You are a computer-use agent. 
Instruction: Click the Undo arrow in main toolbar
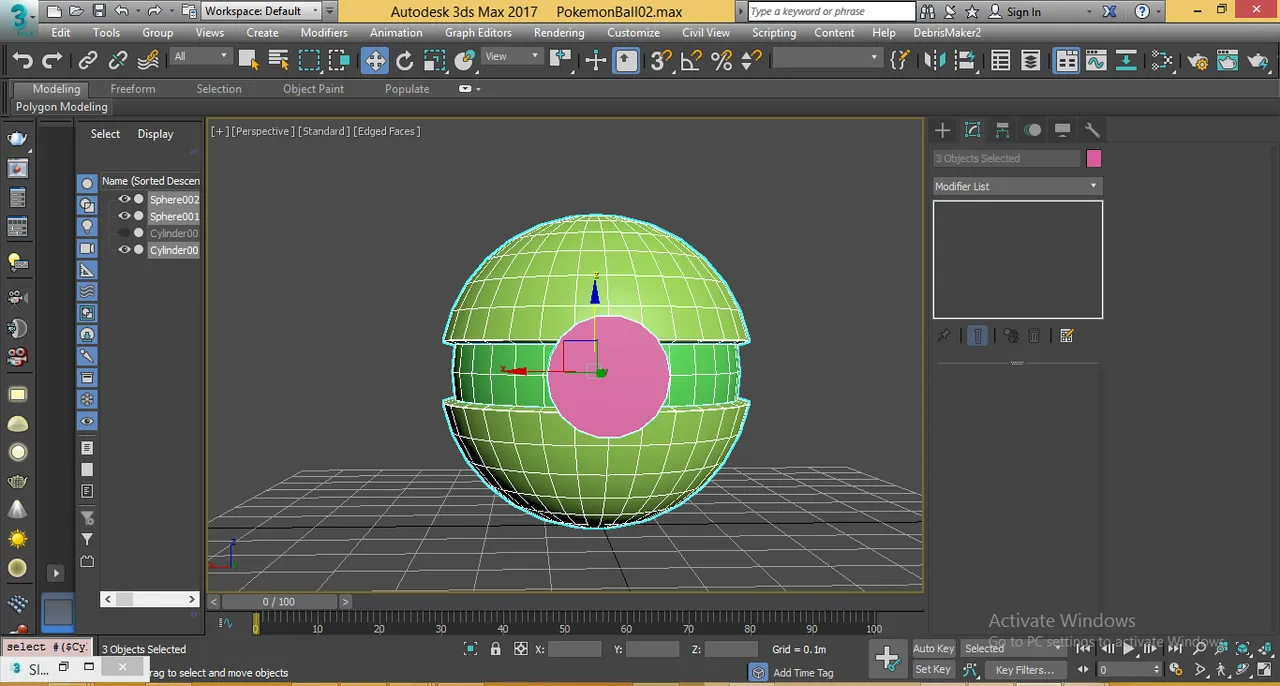[x=22, y=61]
